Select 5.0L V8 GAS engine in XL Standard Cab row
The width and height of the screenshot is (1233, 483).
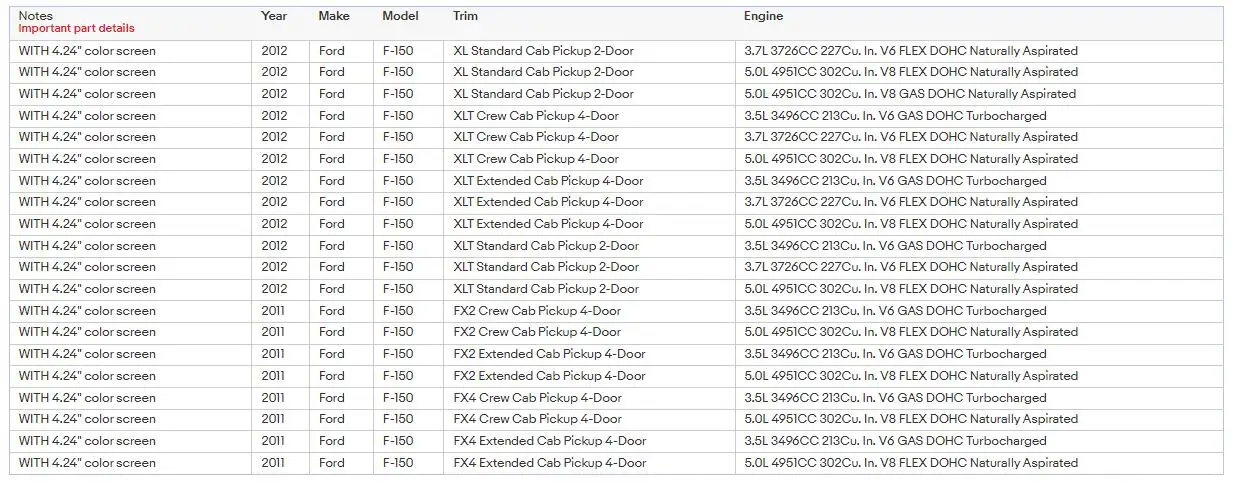(x=910, y=94)
